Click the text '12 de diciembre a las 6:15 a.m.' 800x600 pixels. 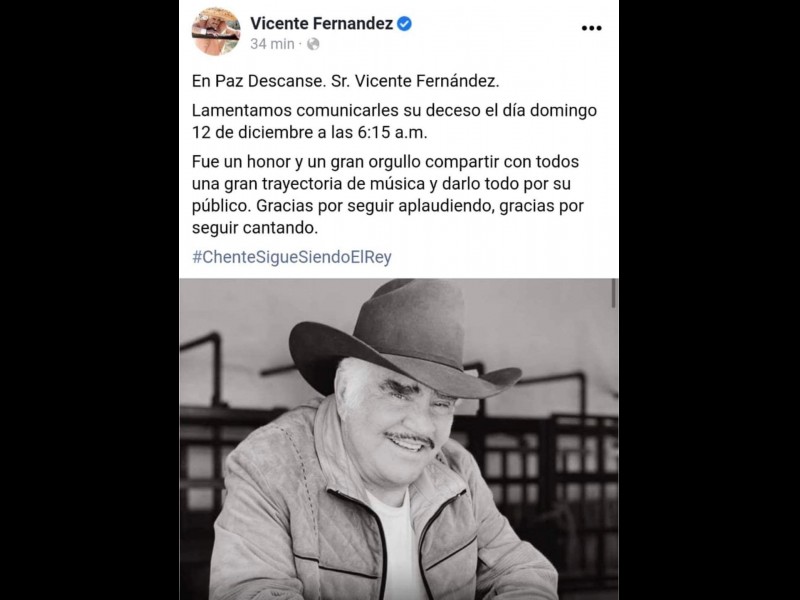(309, 133)
